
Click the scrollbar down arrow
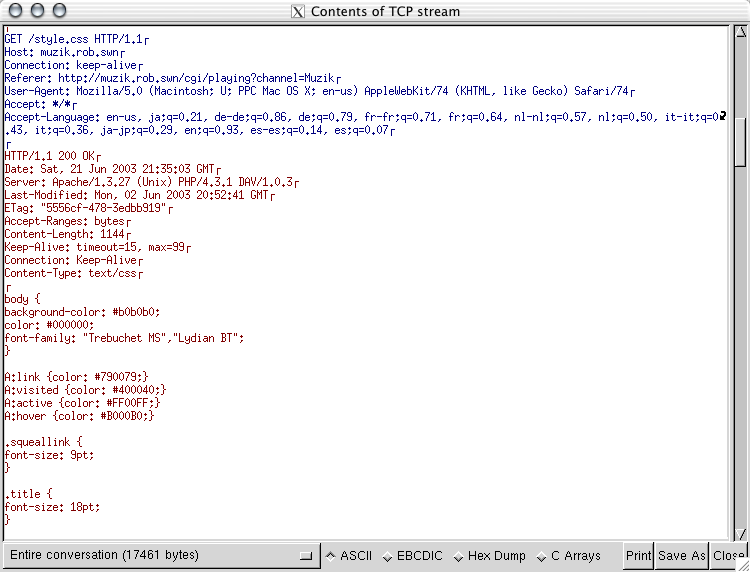coord(740,534)
